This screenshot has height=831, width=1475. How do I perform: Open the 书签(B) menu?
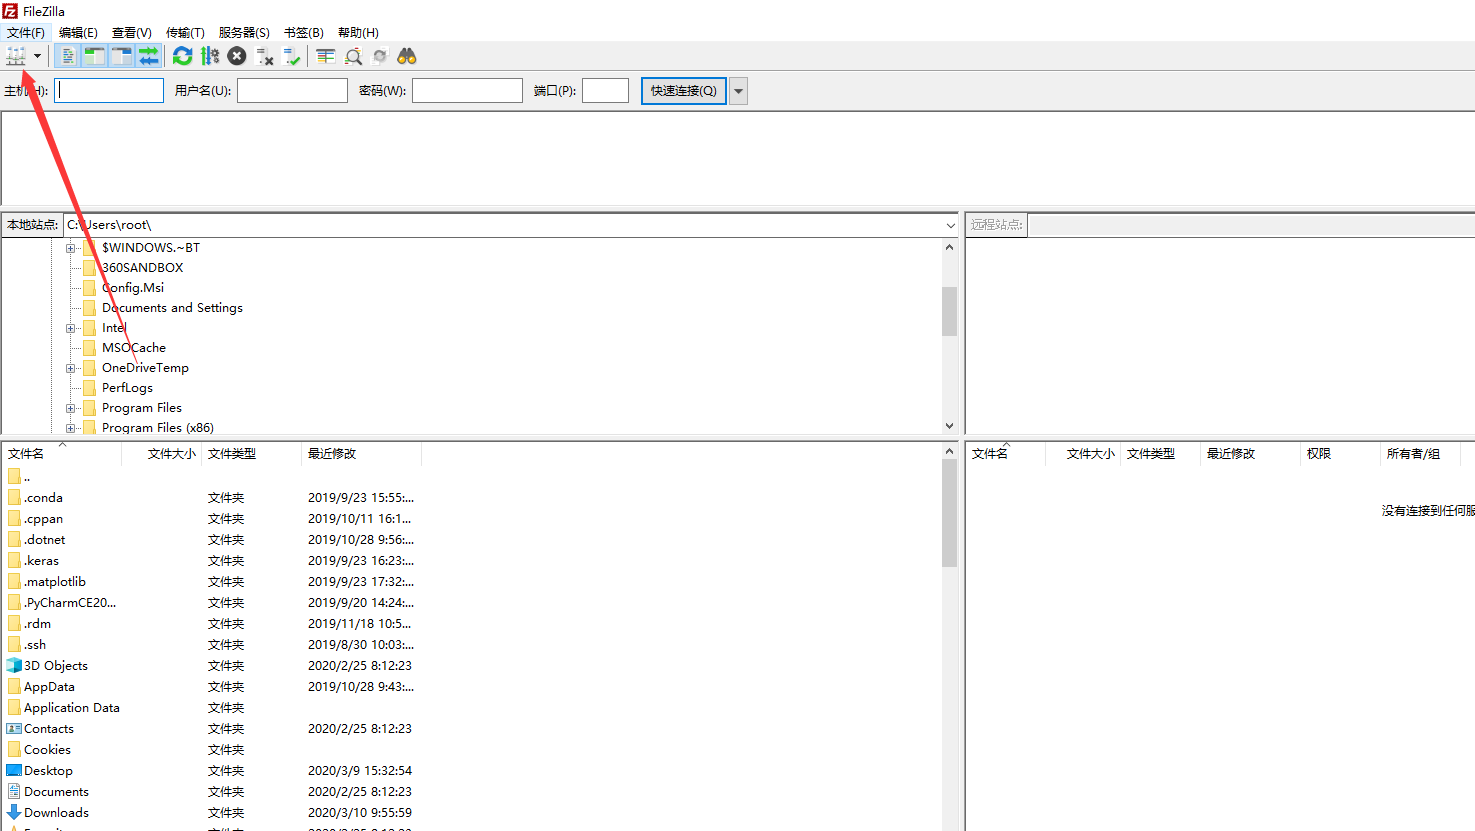click(x=304, y=32)
